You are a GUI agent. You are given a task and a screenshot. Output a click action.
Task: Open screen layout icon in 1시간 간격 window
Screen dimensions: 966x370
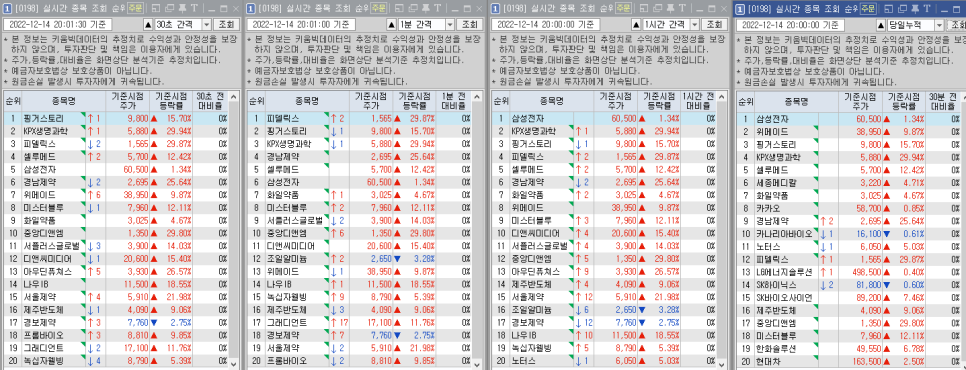click(x=645, y=8)
